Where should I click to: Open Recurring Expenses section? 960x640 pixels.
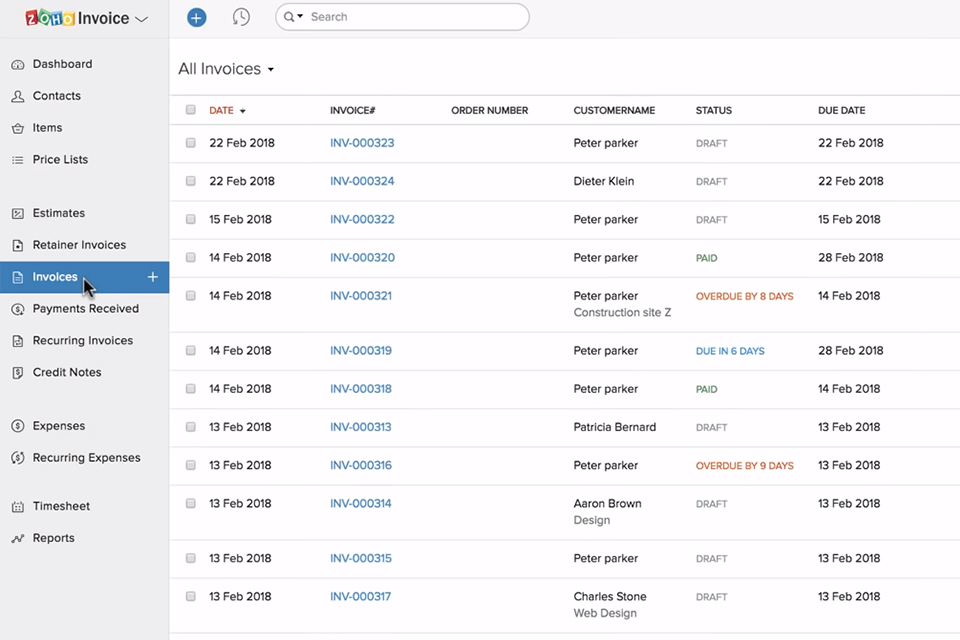[86, 458]
